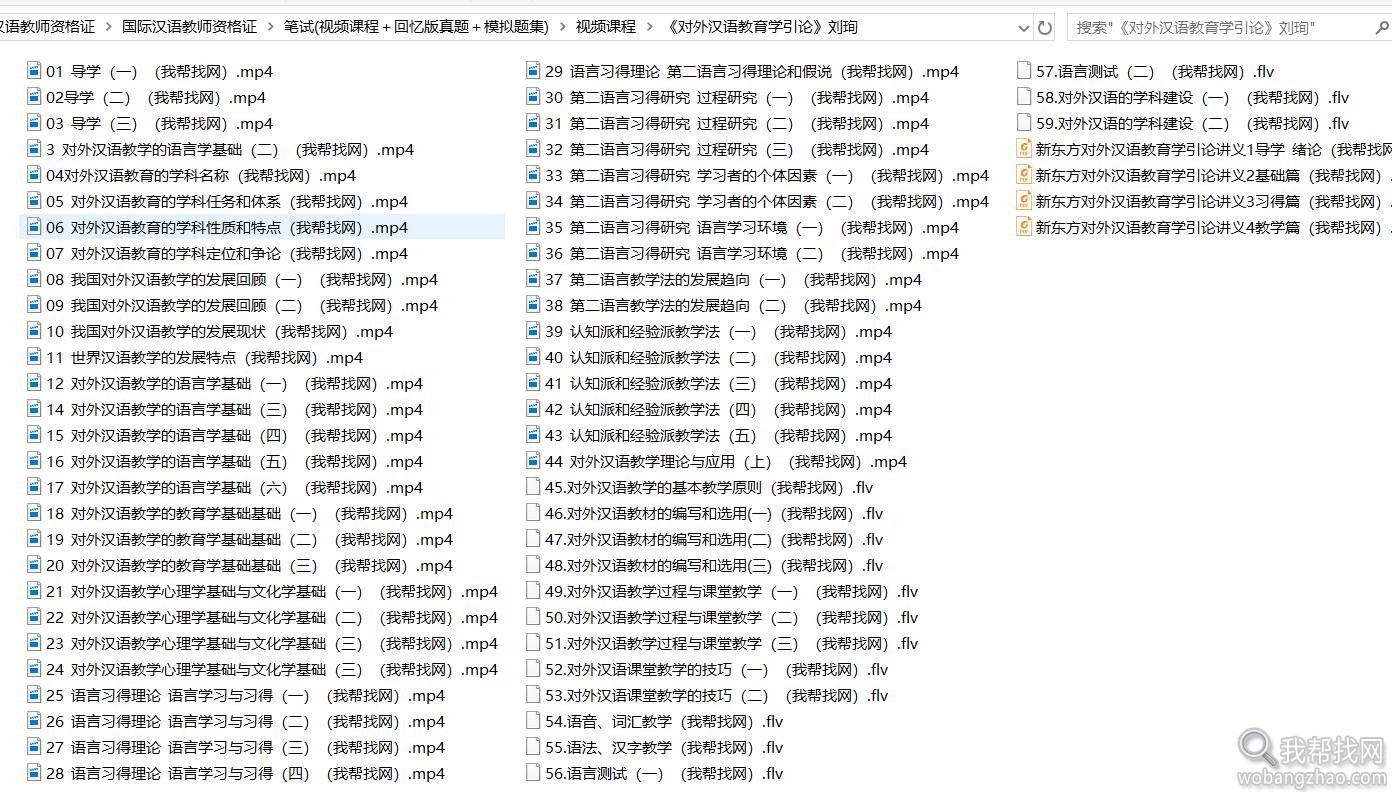Select 08 我国对外汉语教学的发展回顾（一）.mp4
The width and height of the screenshot is (1392, 797).
click(x=241, y=279)
